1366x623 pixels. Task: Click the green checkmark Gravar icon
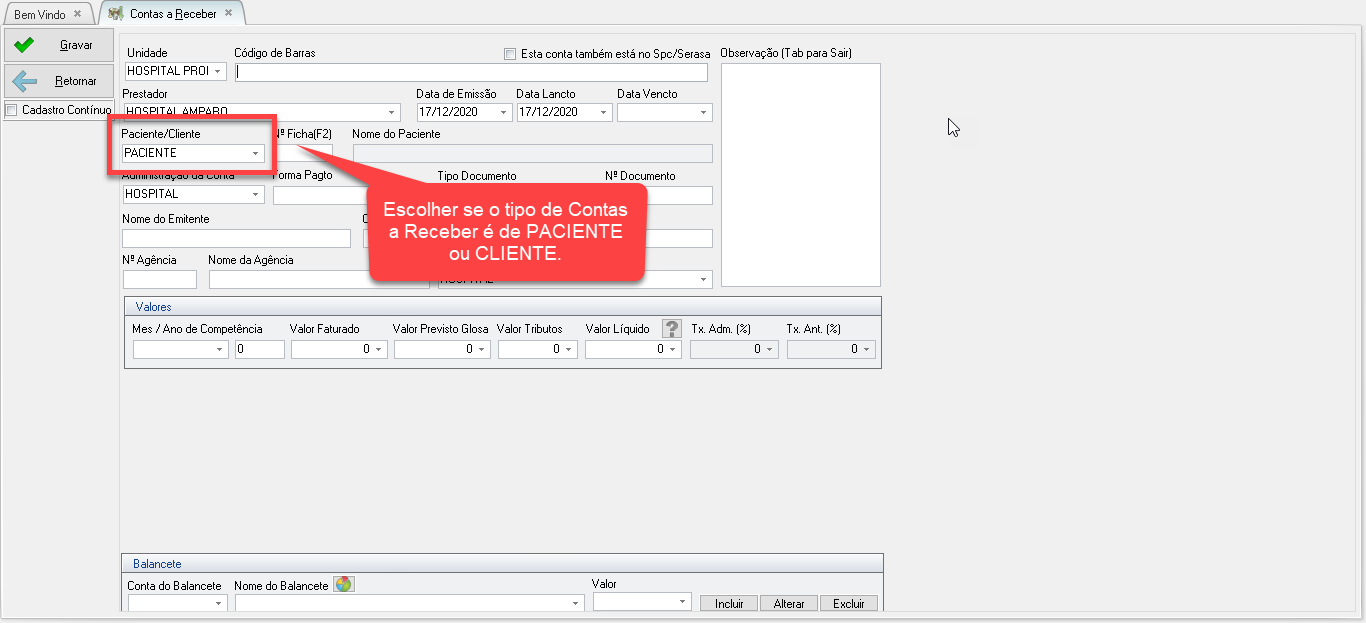25,45
